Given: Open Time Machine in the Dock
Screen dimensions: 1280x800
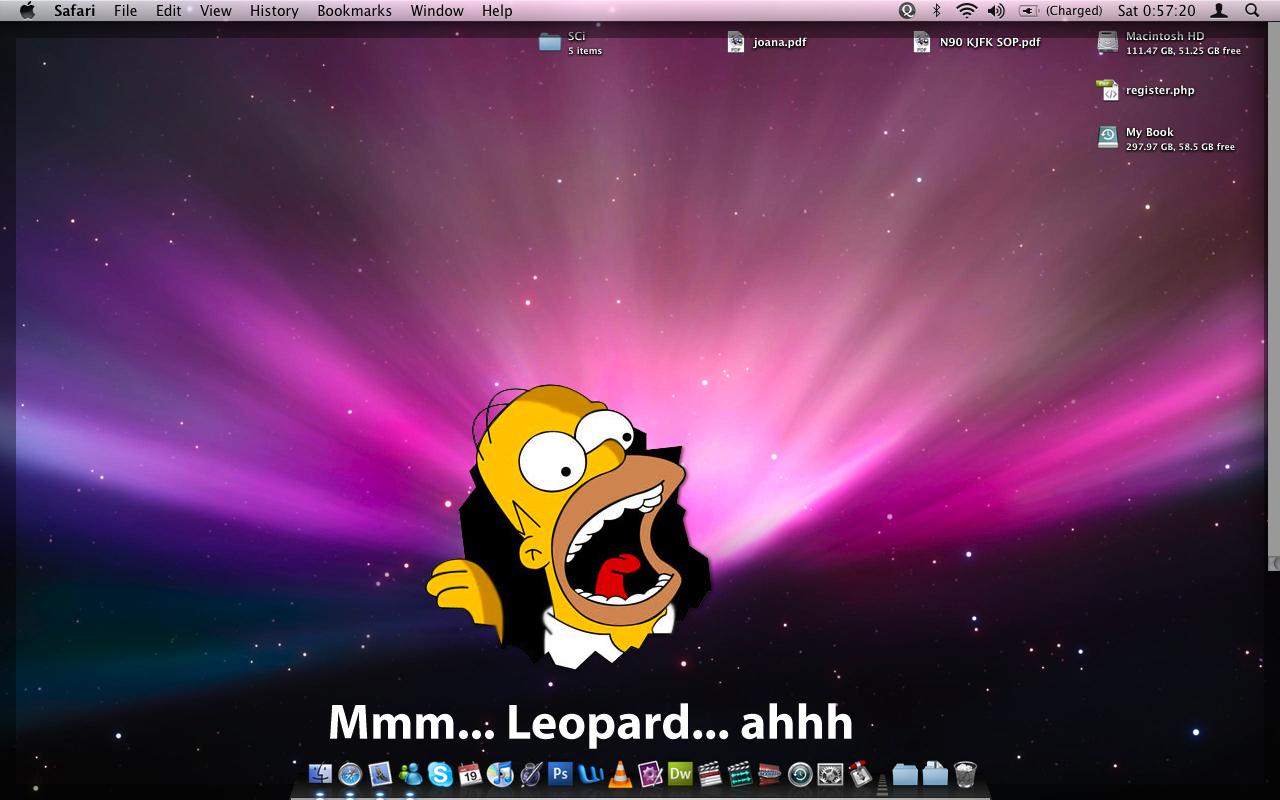Looking at the screenshot, I should coord(800,774).
